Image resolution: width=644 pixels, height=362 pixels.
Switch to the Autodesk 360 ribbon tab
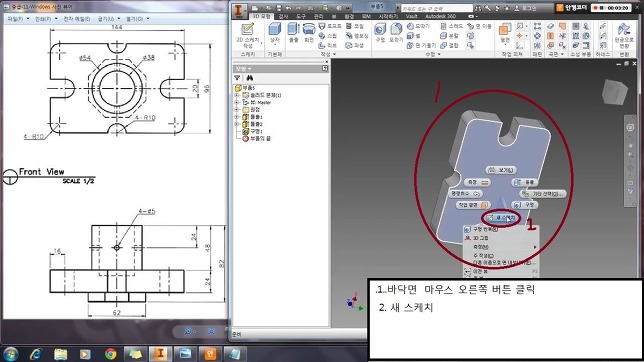440,16
